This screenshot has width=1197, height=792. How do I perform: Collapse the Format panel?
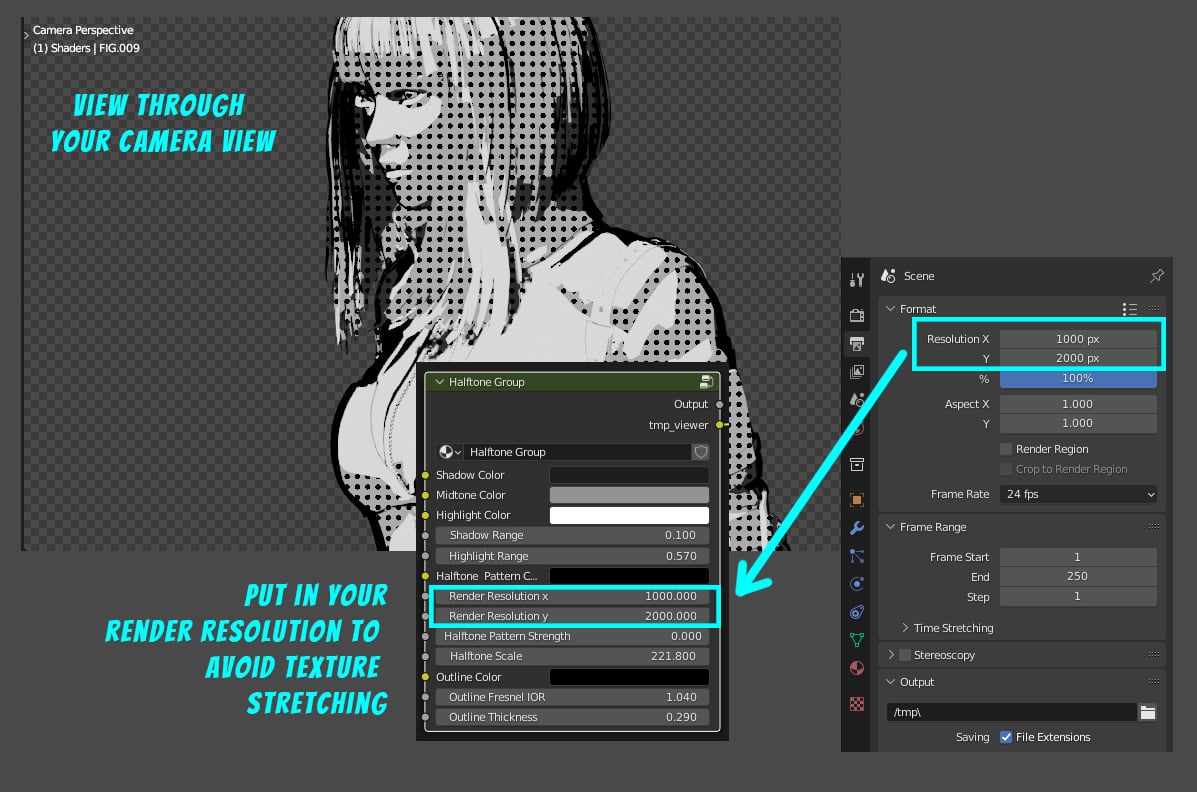point(890,308)
